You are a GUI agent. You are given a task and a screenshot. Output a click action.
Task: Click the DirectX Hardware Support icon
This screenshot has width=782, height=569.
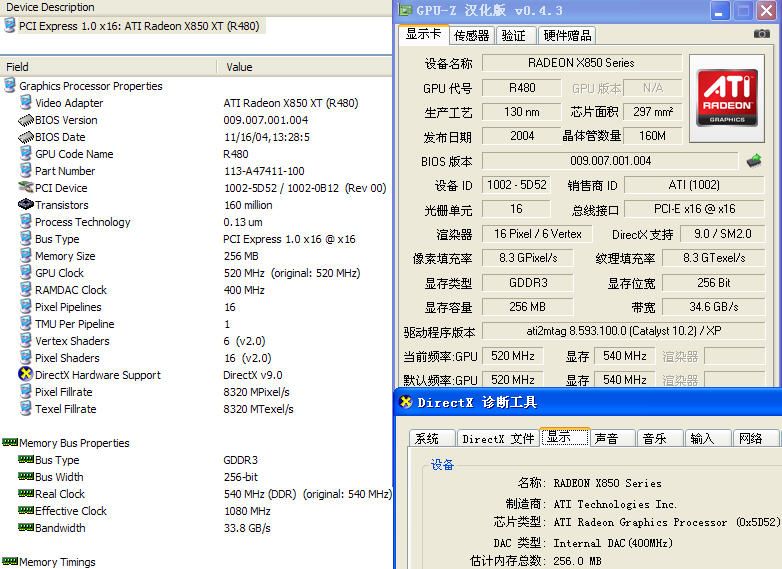pos(25,374)
